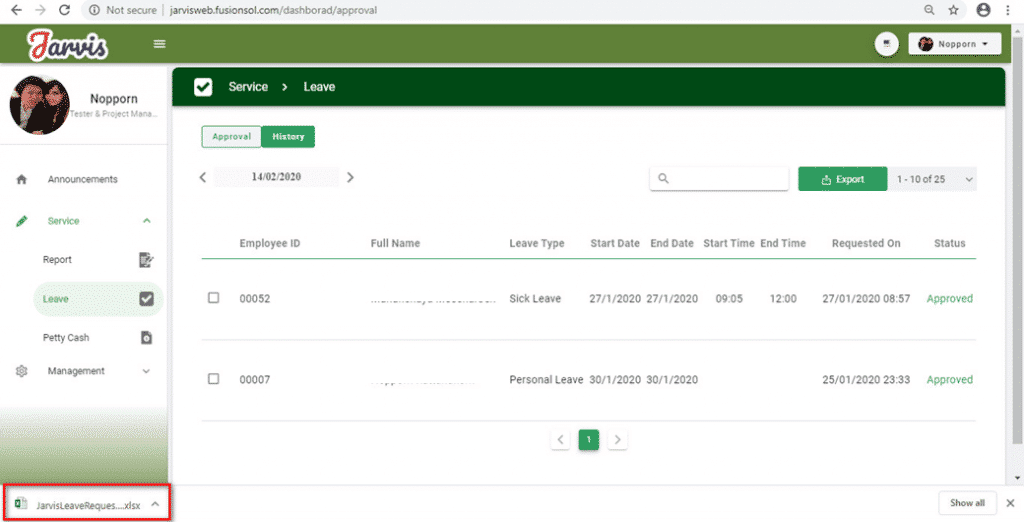Click the Announcements home icon
Viewport: 1024px width, 522px height.
click(22, 180)
